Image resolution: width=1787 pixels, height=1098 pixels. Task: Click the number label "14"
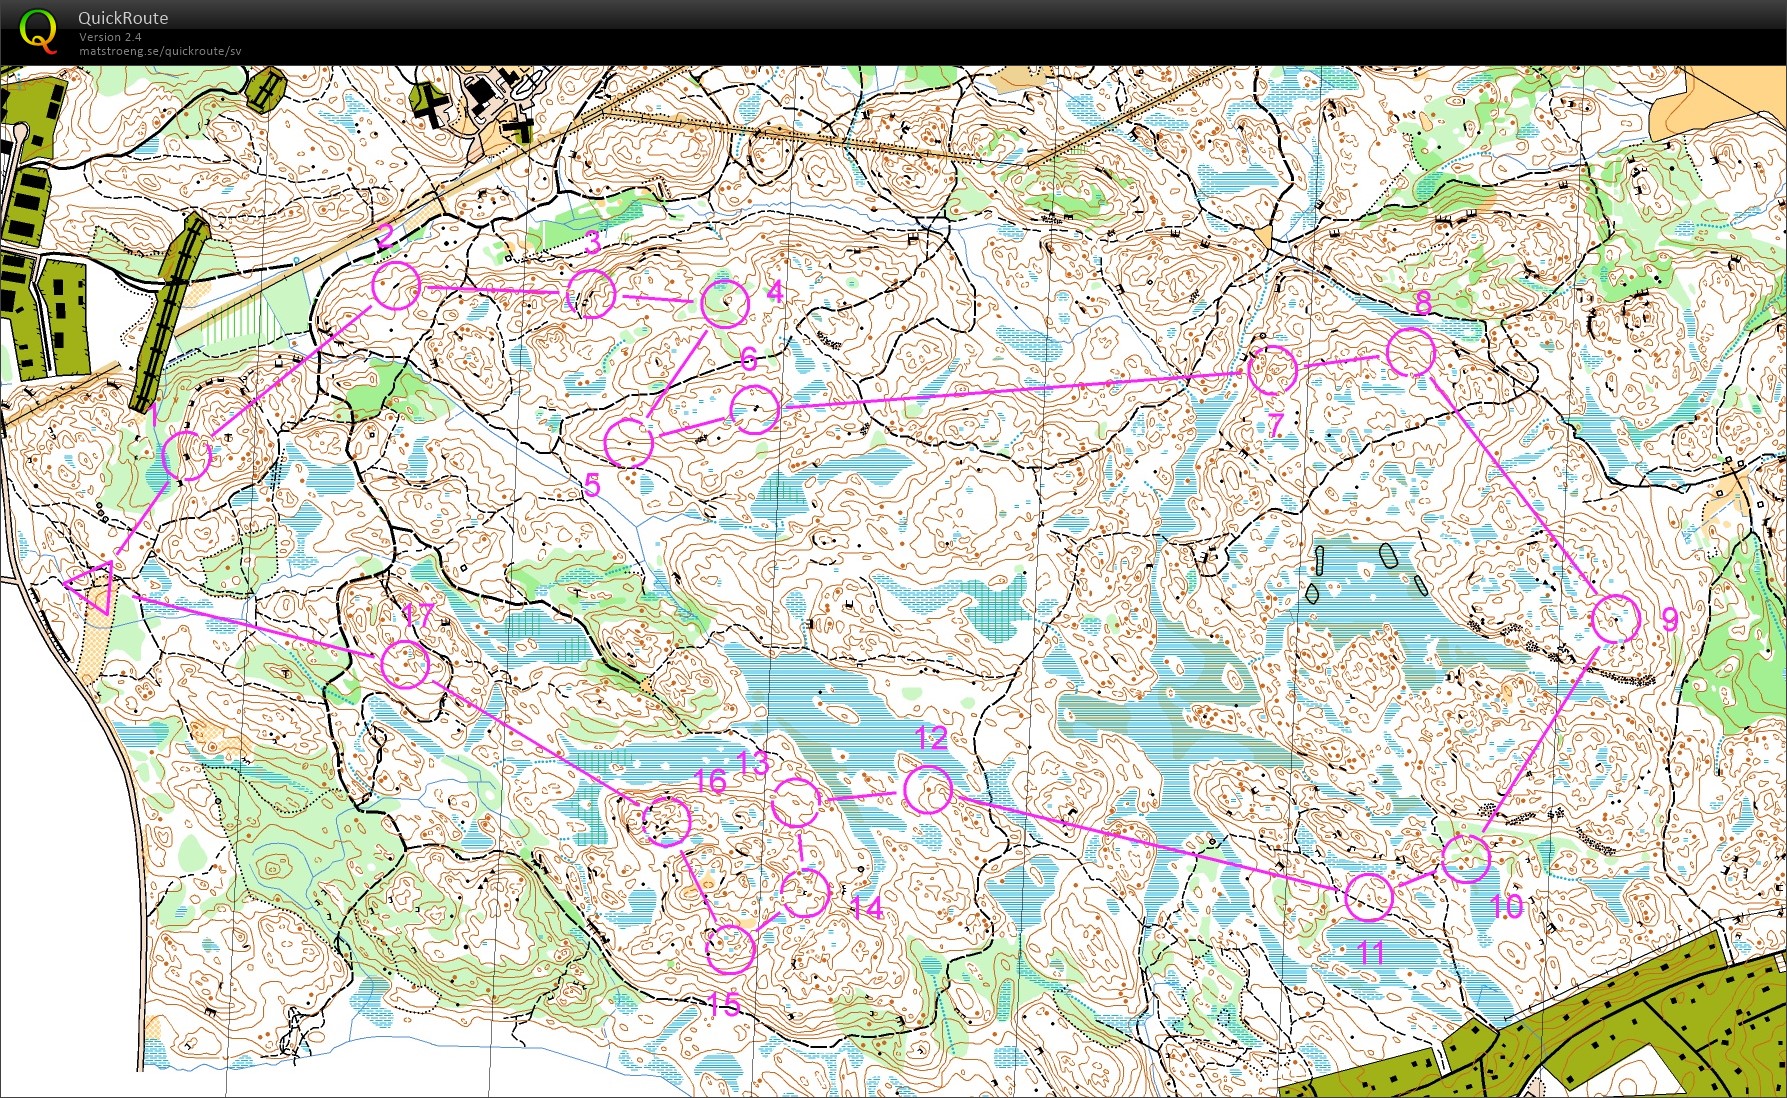[867, 908]
